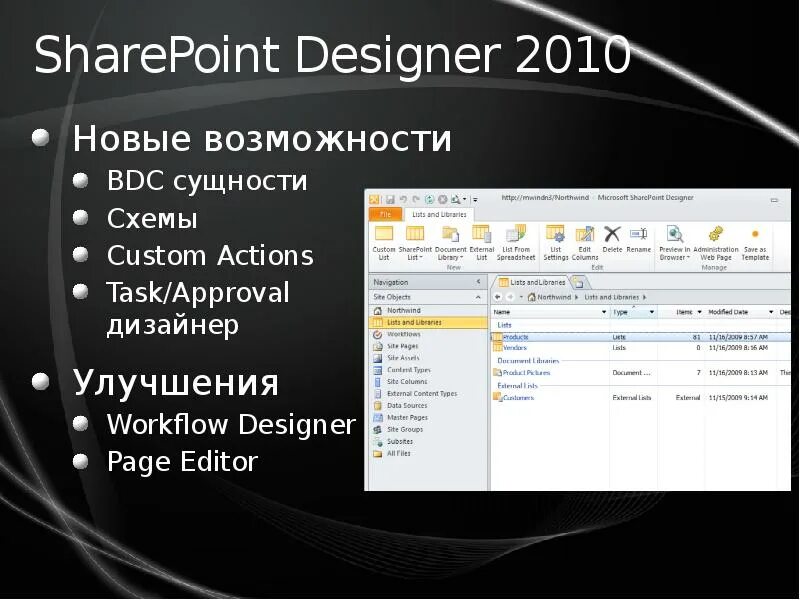Click the Back arrow in the breadcrumb bar
Screen dimensions: 800x600
[x=498, y=297]
